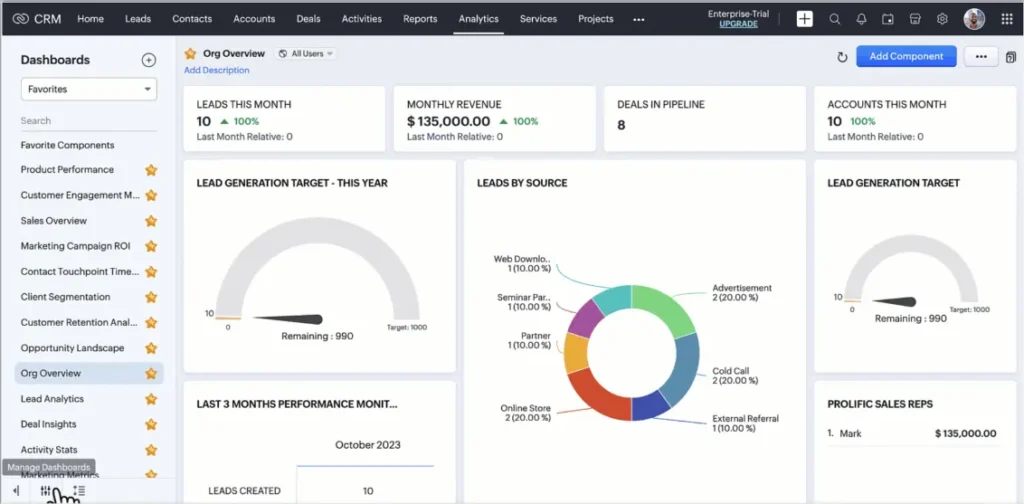Switch to the Reports tab
This screenshot has height=504, width=1024.
pos(420,19)
